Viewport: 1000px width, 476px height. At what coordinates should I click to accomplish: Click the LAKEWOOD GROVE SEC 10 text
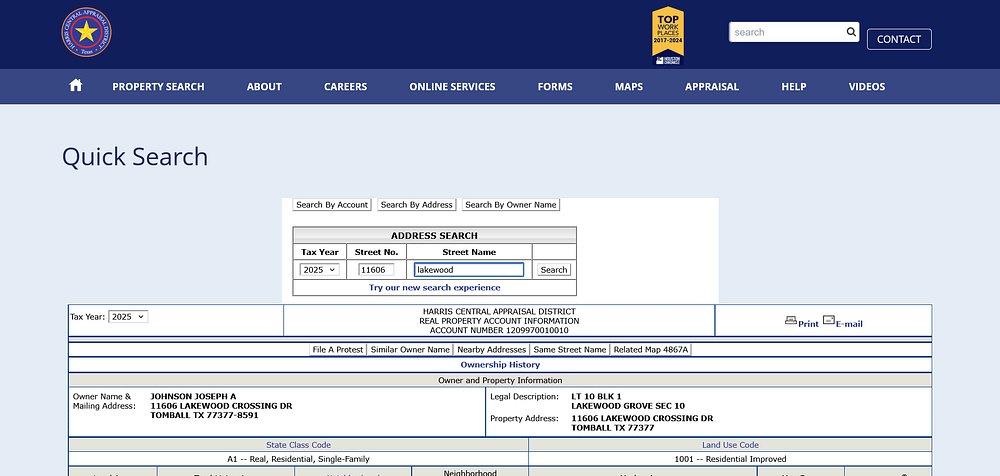pyautogui.click(x=628, y=406)
